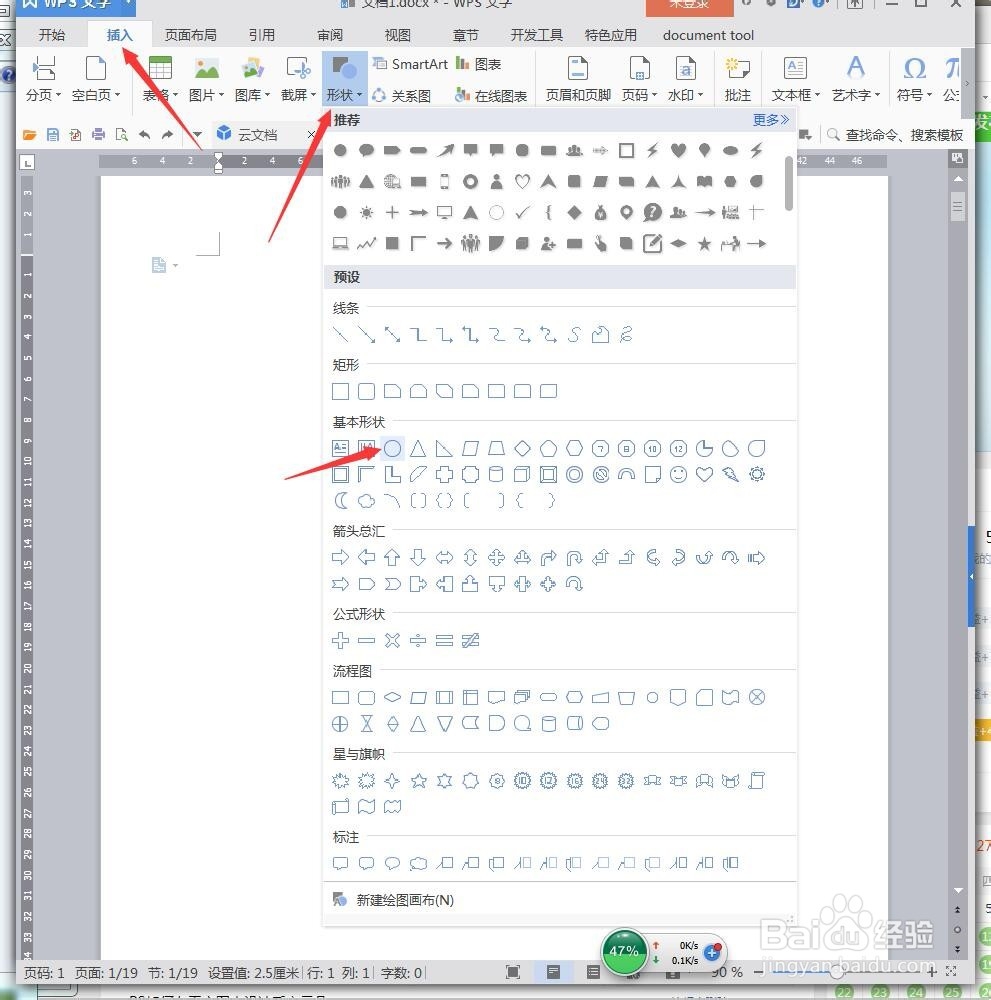
Task: Switch to the 引用 tab
Action: 261,35
